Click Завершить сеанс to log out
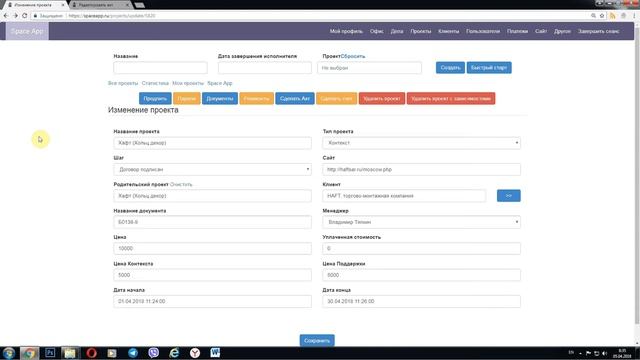Screen dimensions: 640x360 (x=598, y=31)
